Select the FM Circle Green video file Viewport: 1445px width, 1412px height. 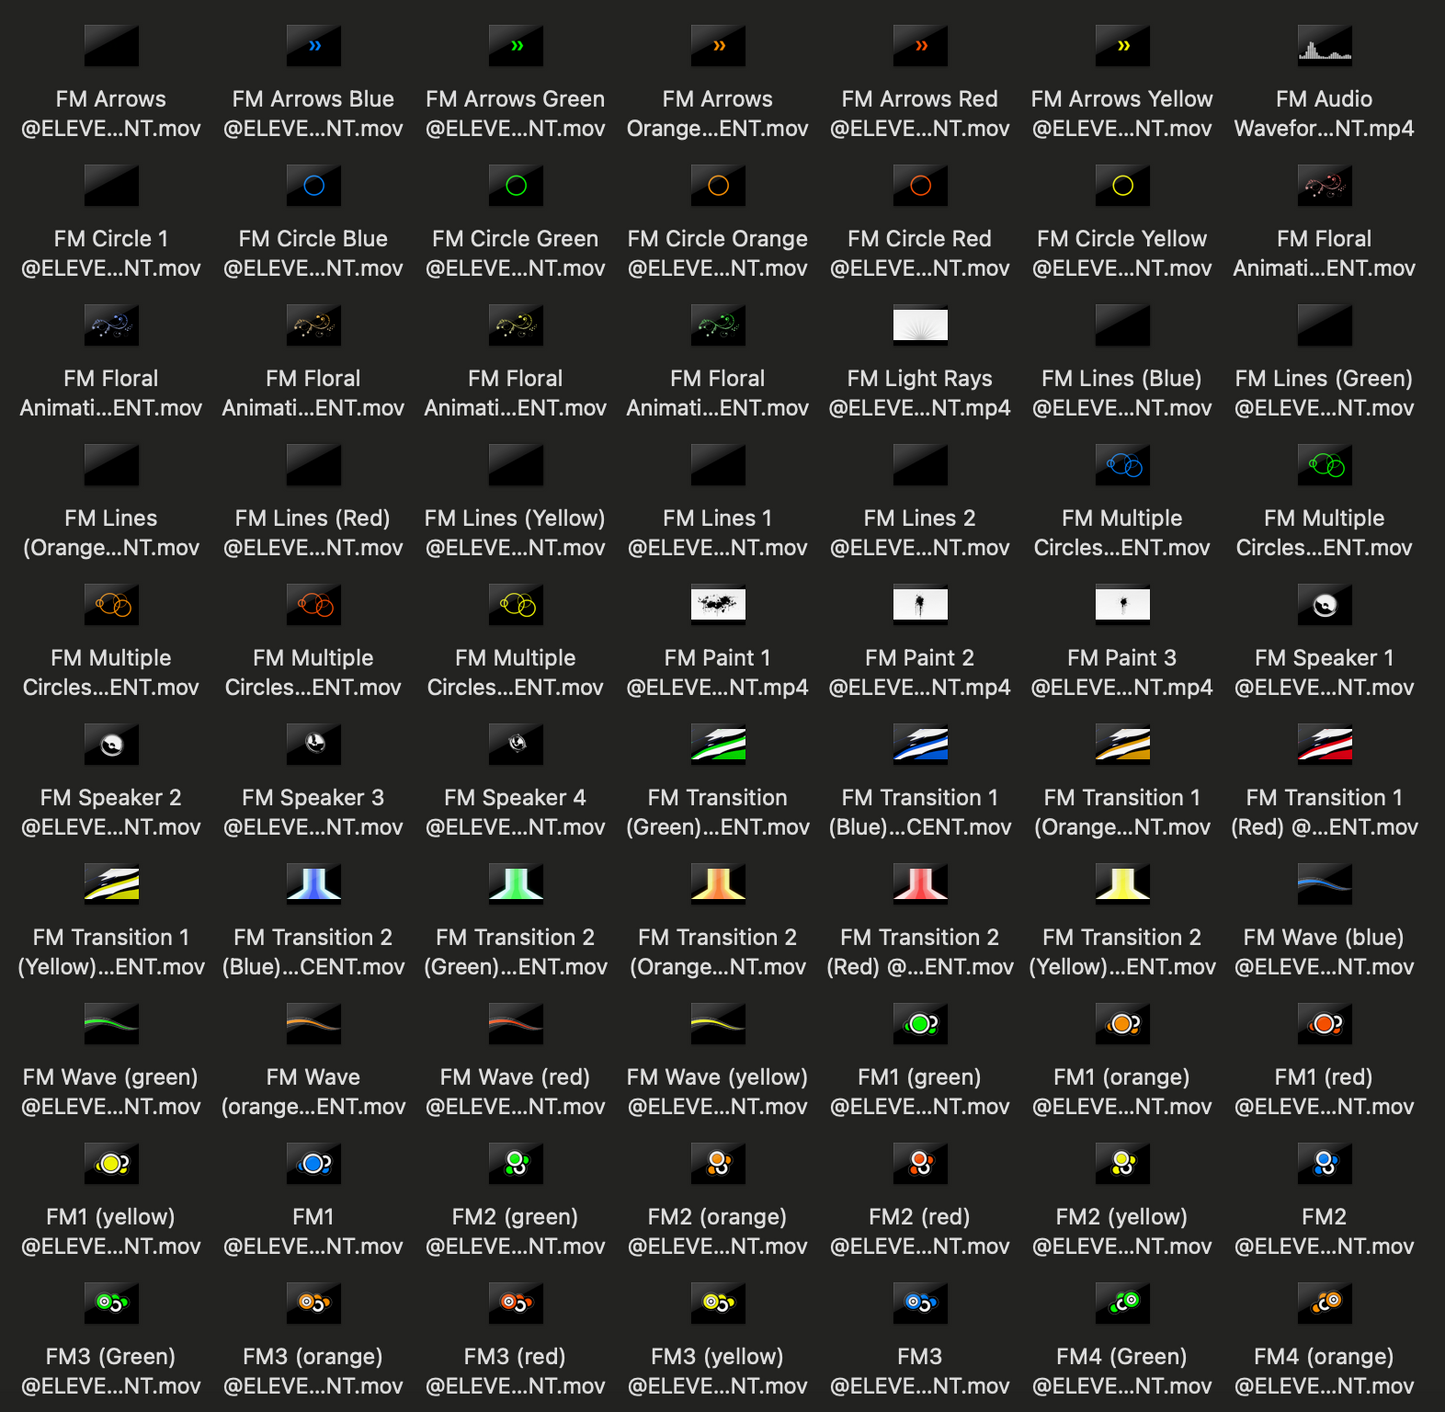[x=516, y=186]
